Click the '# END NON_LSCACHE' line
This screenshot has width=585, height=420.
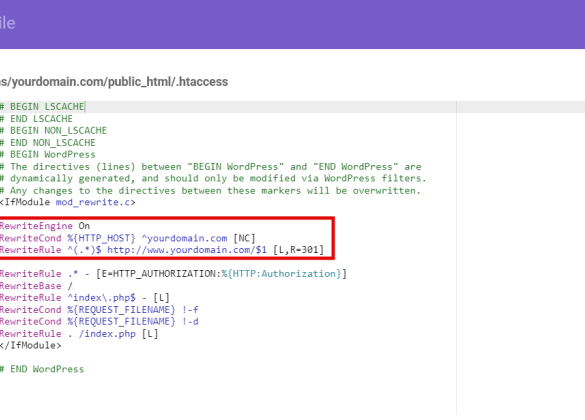(x=48, y=142)
